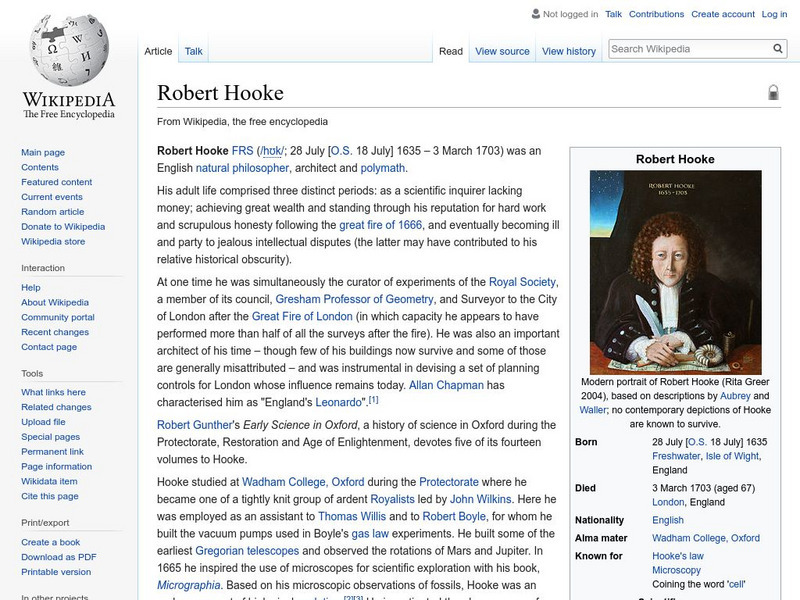The width and height of the screenshot is (800, 600).
Task: Open the Thomas Willis link
Action: 352,516
